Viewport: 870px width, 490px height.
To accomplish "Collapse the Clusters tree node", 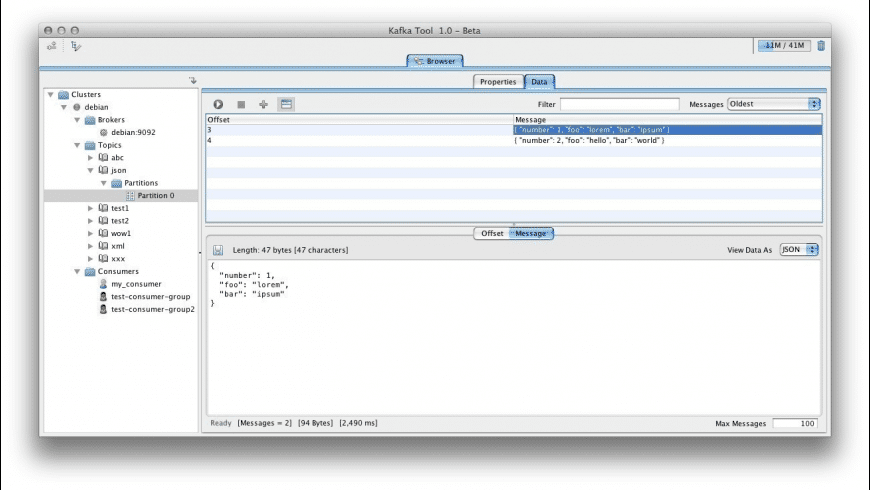I will (50, 94).
